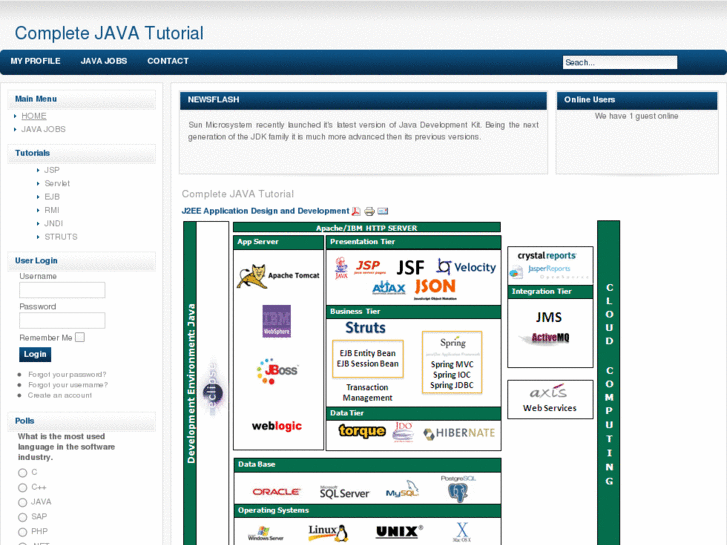Click the Spring framework box
Image resolution: width=727 pixels, height=545 pixels.
452,363
